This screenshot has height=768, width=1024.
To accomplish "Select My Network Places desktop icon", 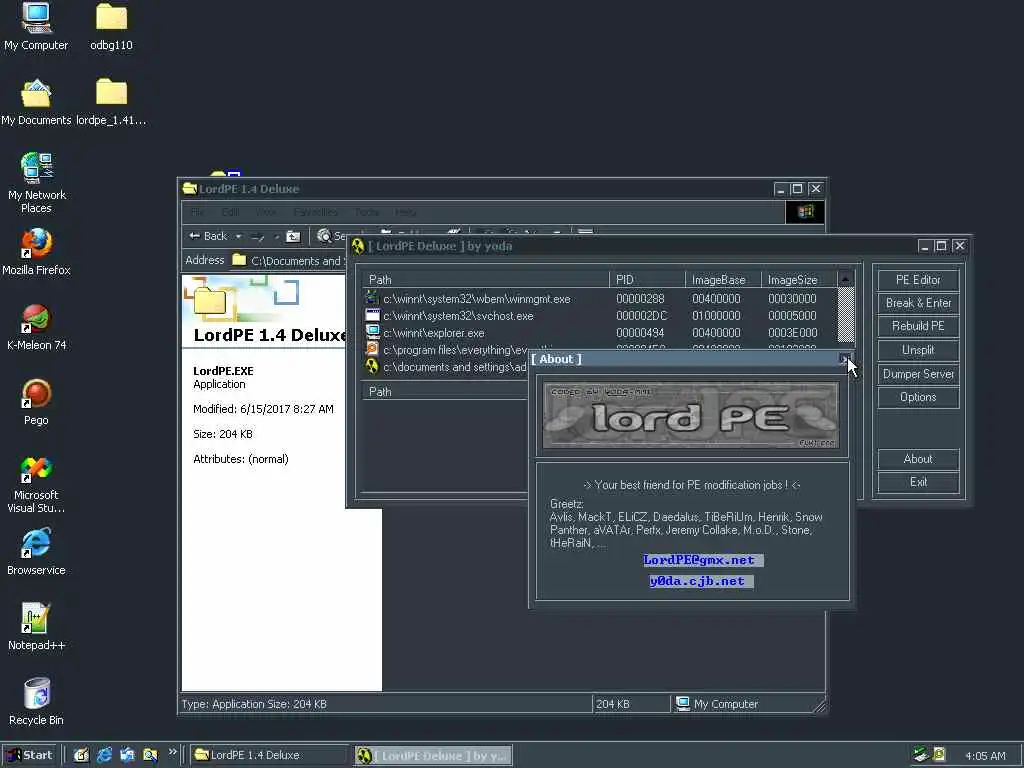I will pyautogui.click(x=36, y=183).
